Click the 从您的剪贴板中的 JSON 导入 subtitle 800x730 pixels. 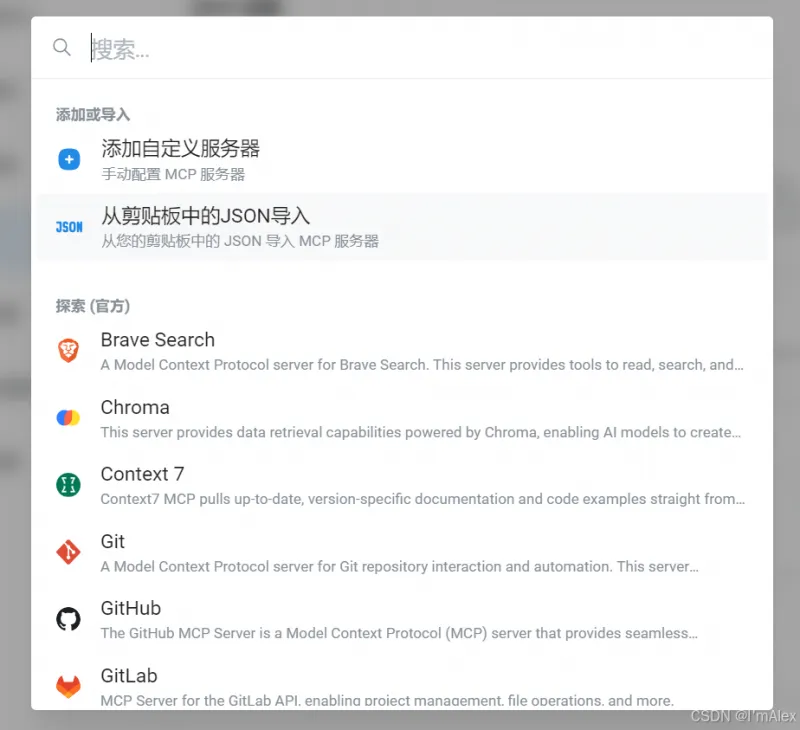click(x=239, y=241)
